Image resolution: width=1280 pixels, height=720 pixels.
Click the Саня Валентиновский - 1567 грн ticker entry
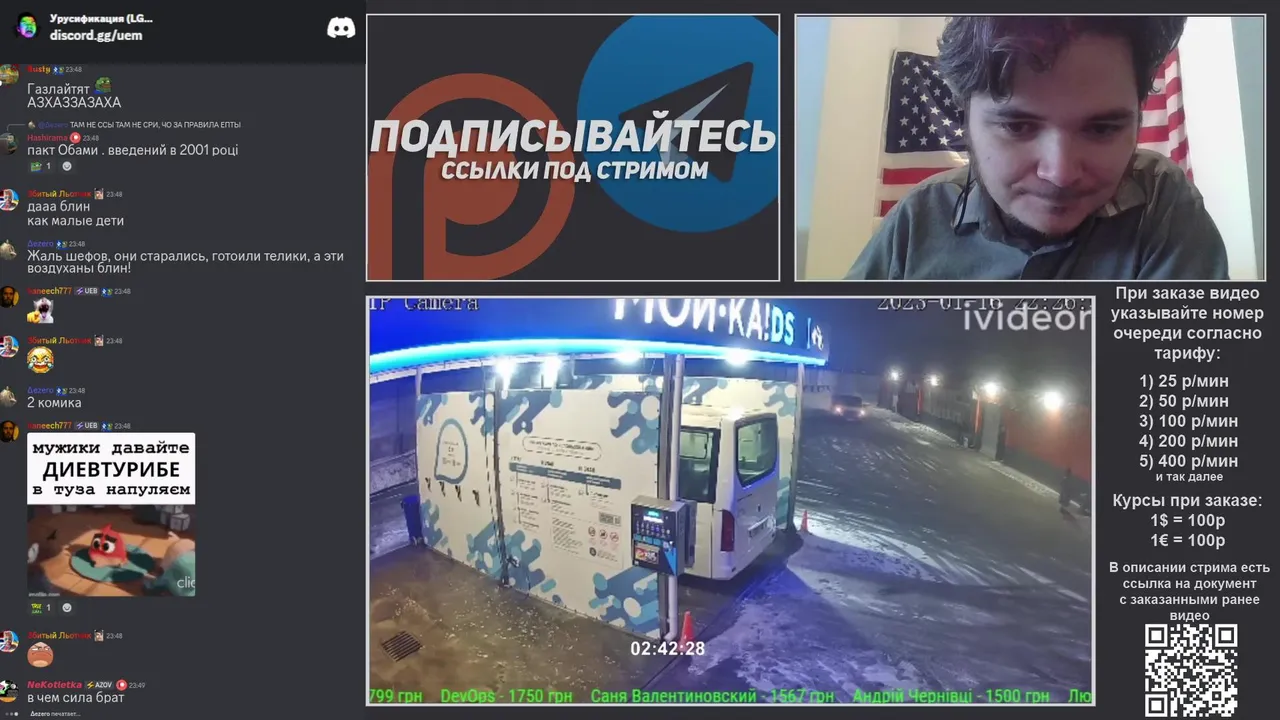coord(712,696)
